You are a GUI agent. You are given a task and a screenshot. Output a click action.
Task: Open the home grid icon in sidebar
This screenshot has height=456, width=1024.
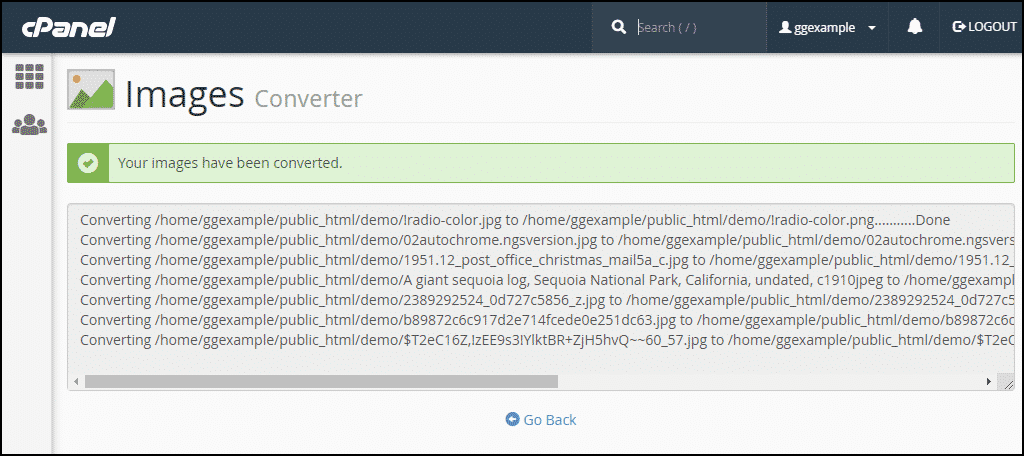[29, 76]
